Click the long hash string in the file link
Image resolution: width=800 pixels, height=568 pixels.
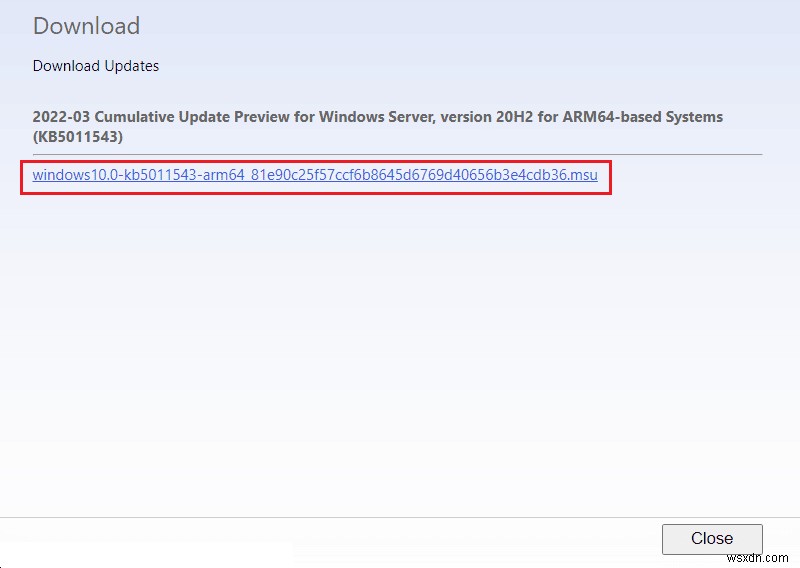pyautogui.click(x=402, y=175)
